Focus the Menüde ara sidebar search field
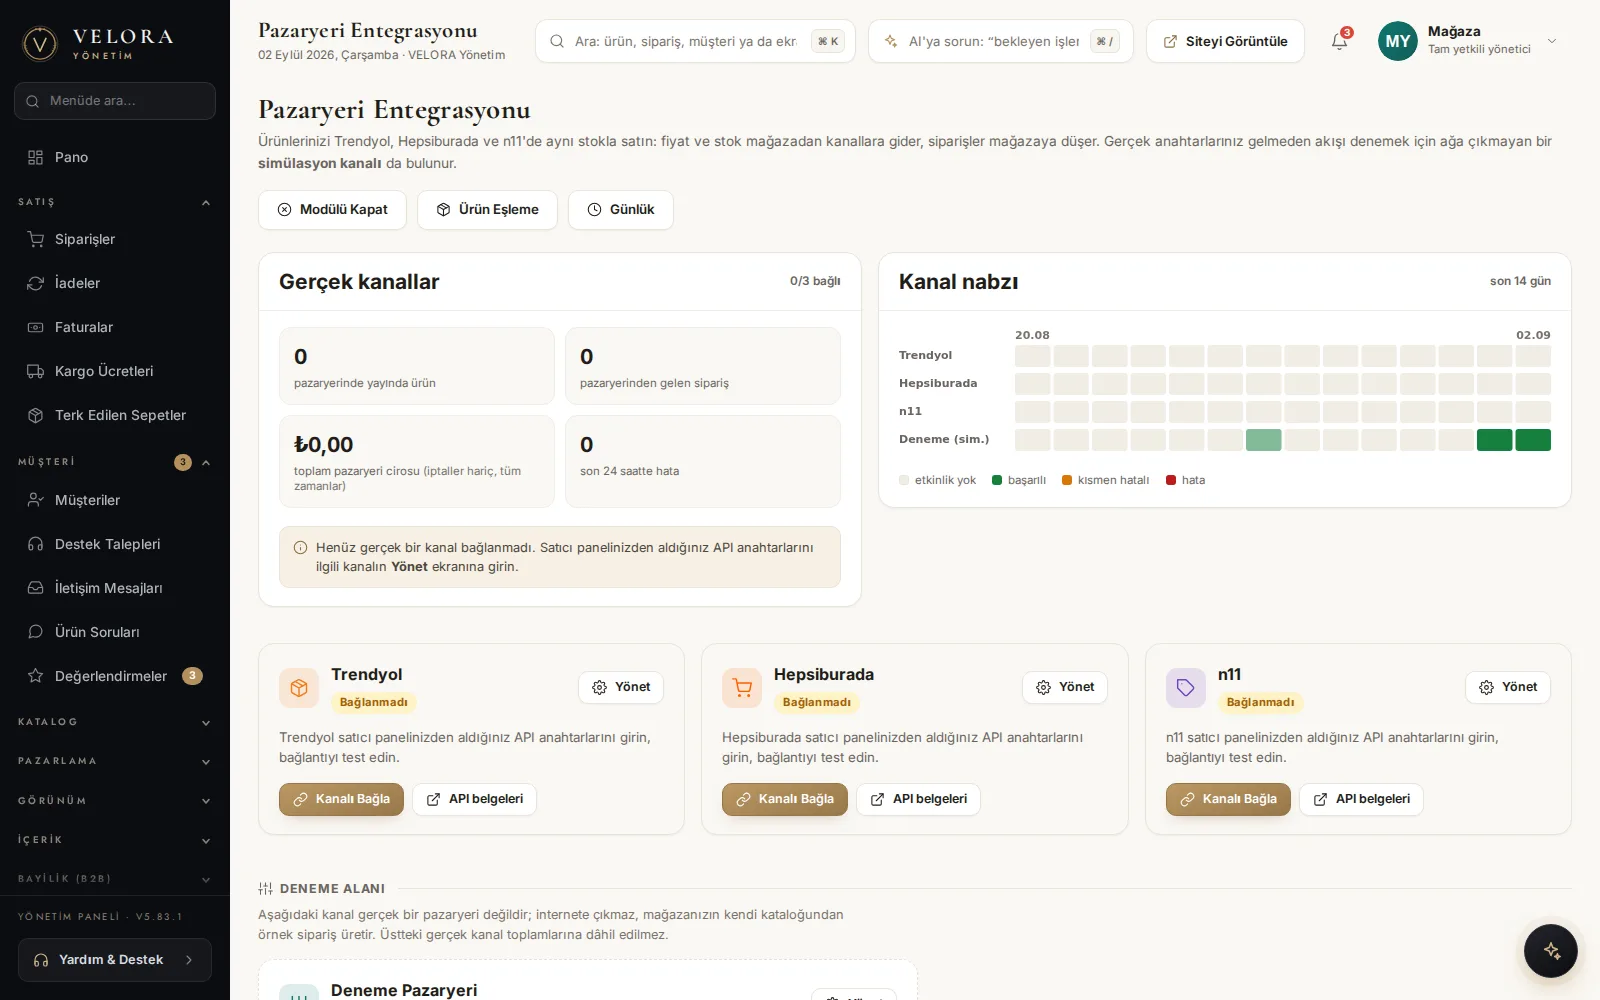Viewport: 1600px width, 1000px height. pyautogui.click(x=115, y=101)
